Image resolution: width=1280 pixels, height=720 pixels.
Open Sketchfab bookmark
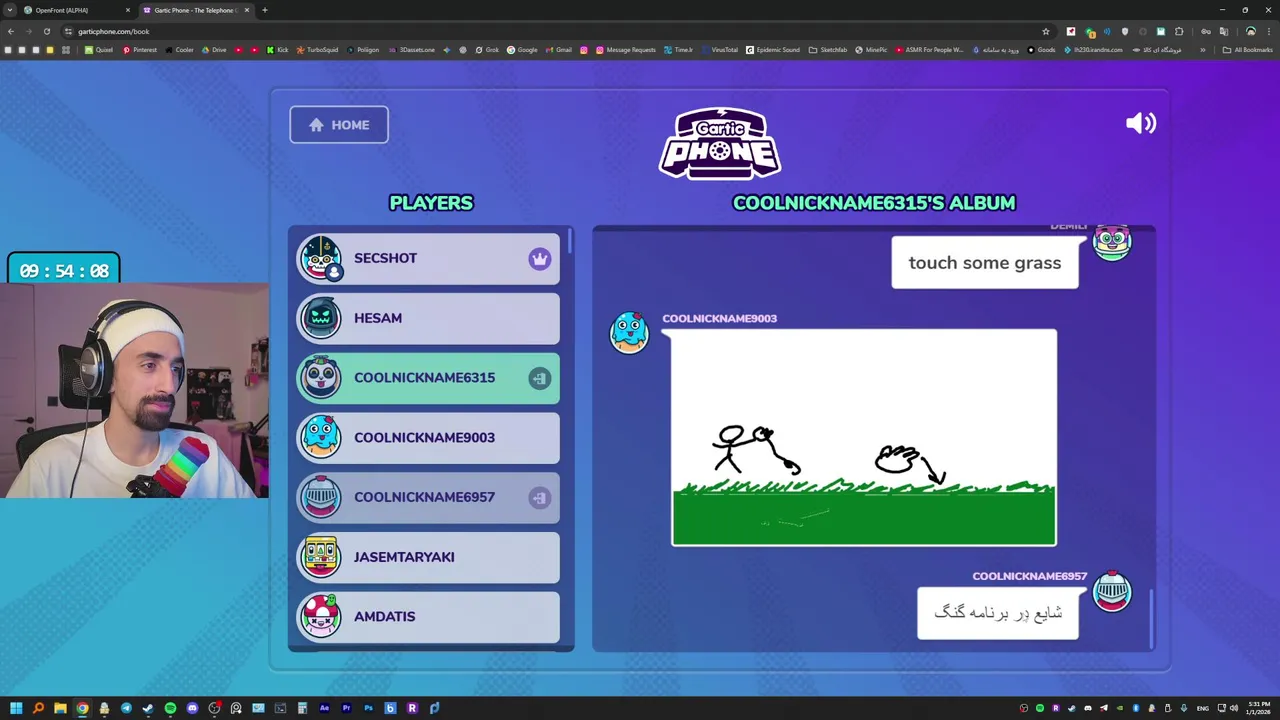coord(828,50)
